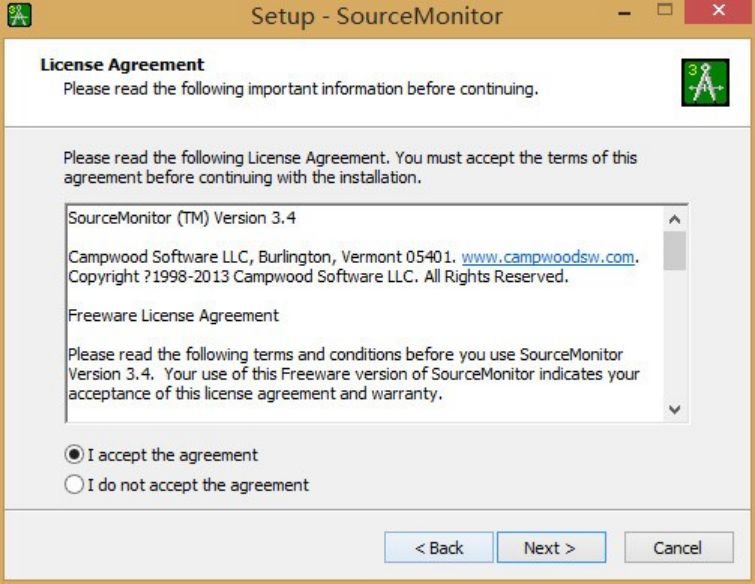Click the "Freeware License Agreement" line in the text
Screen dimensions: 755x584
pos(173,315)
